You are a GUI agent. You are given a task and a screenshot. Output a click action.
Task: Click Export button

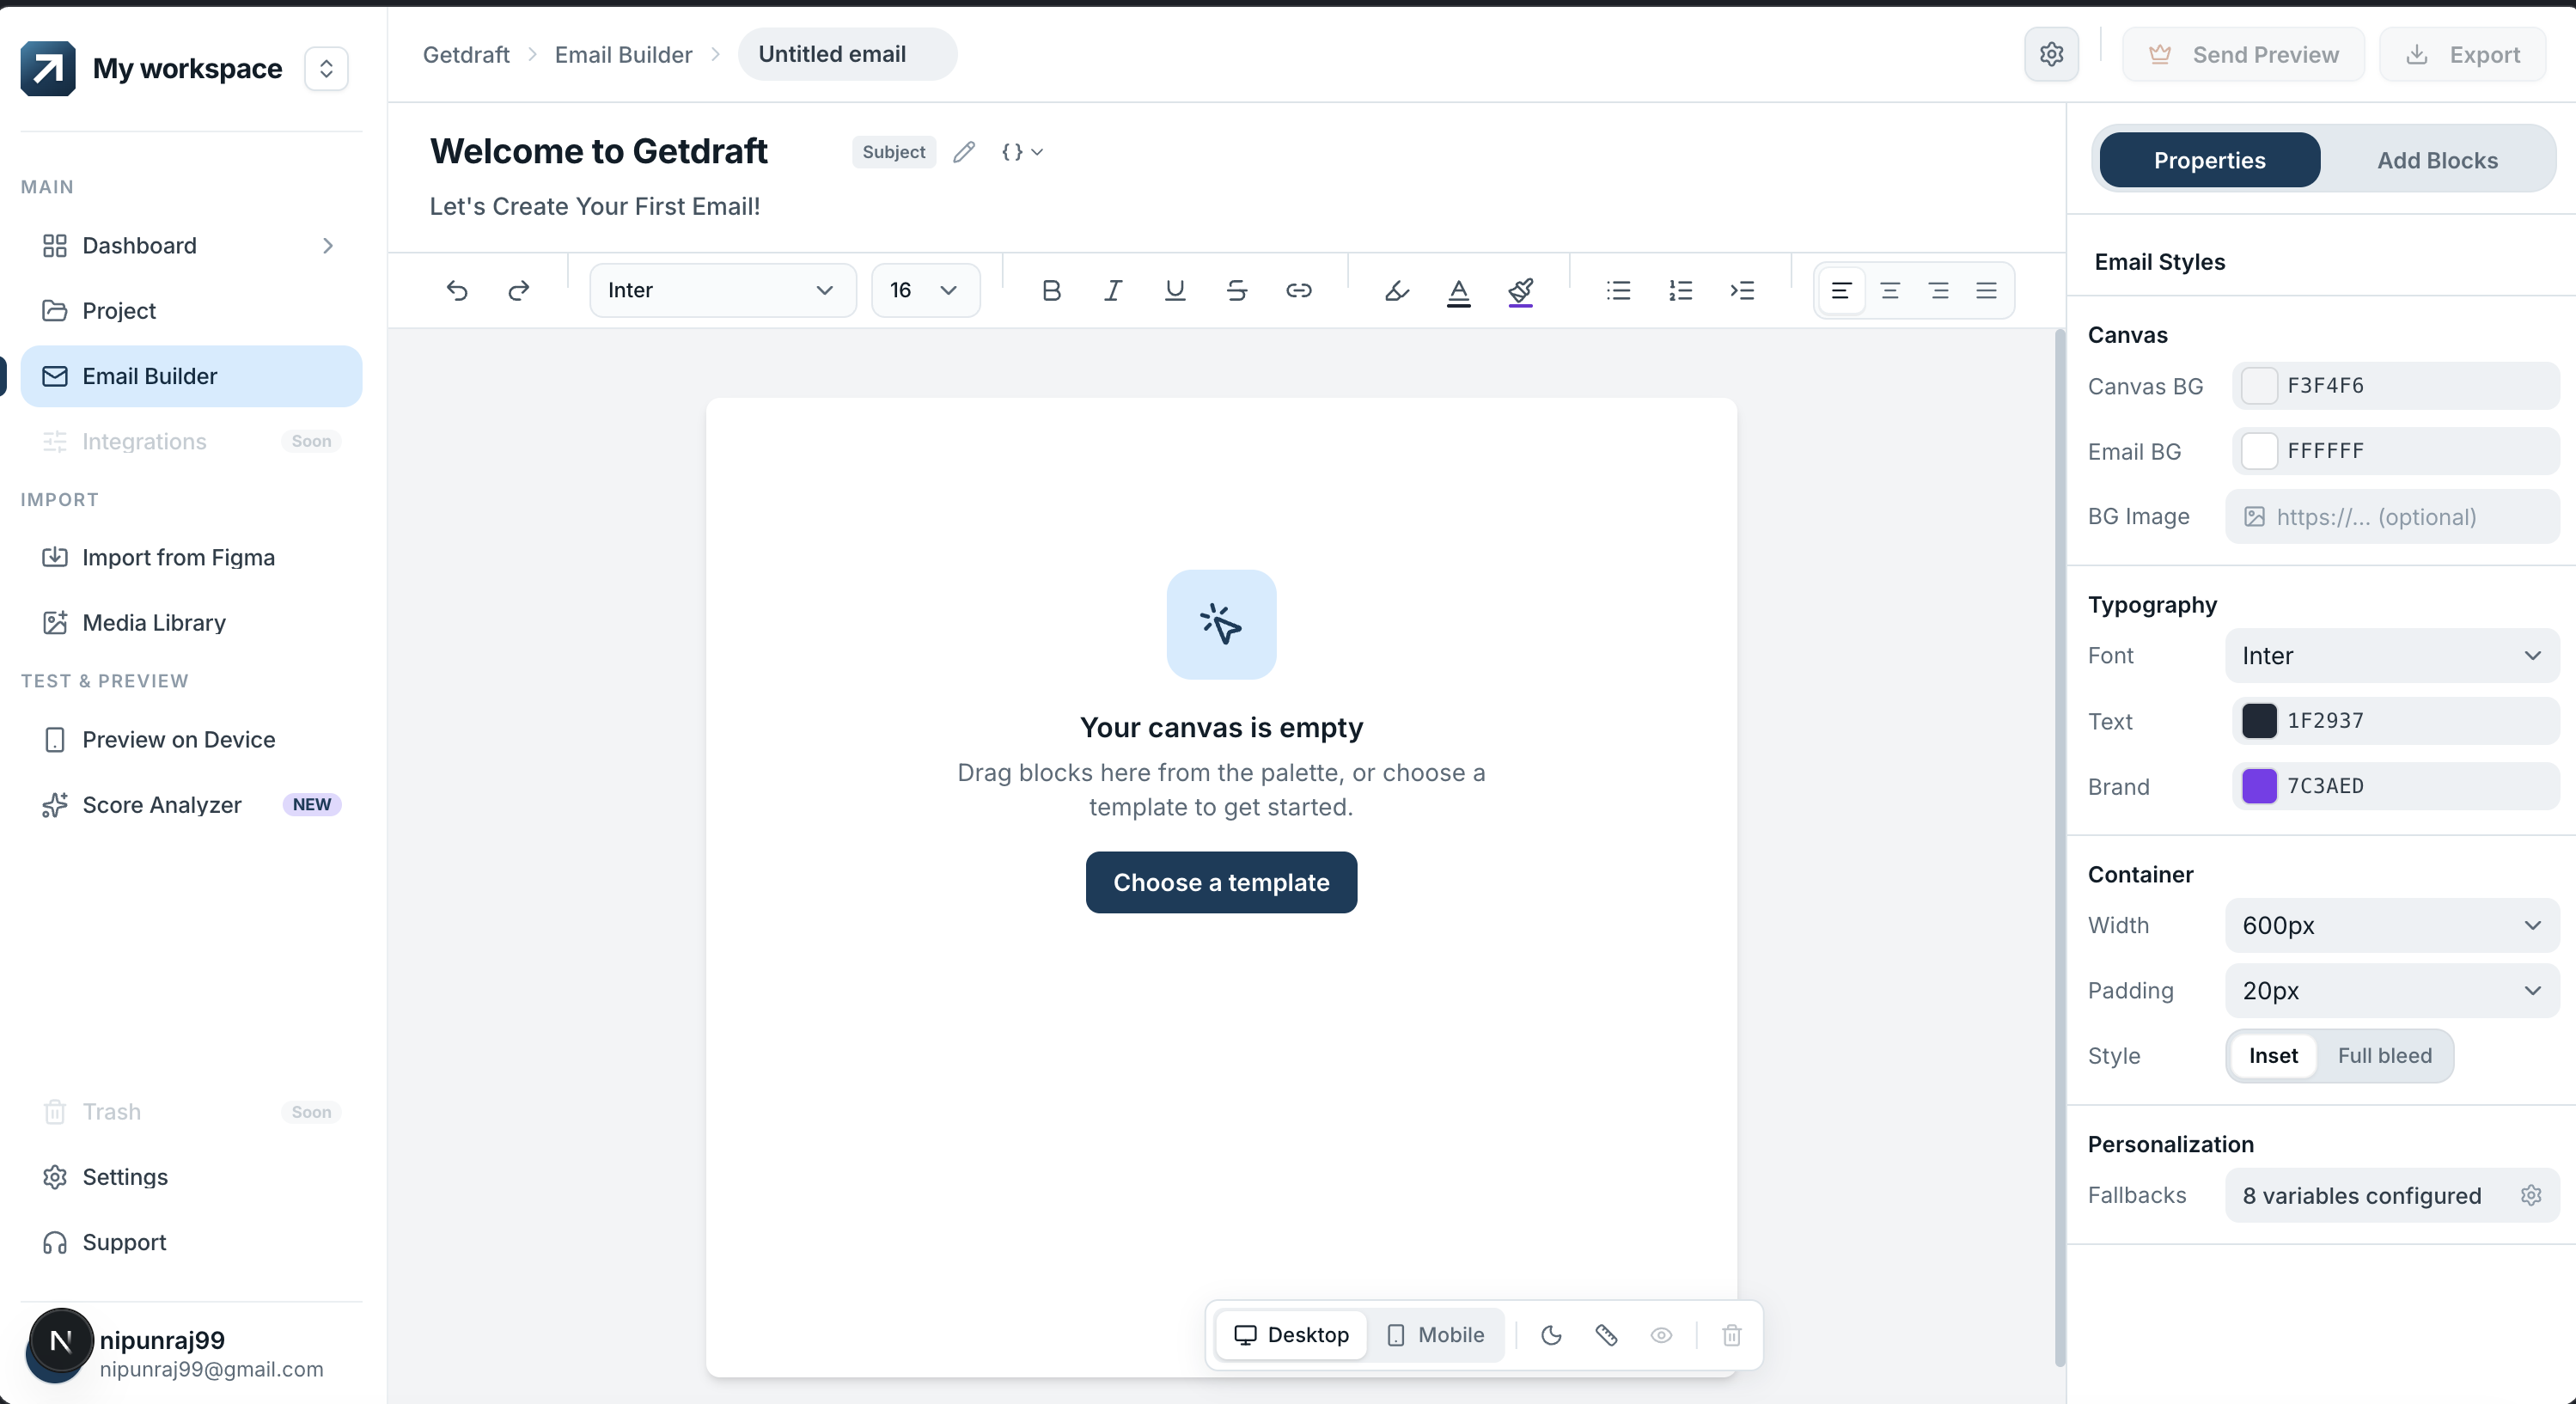pos(2463,54)
